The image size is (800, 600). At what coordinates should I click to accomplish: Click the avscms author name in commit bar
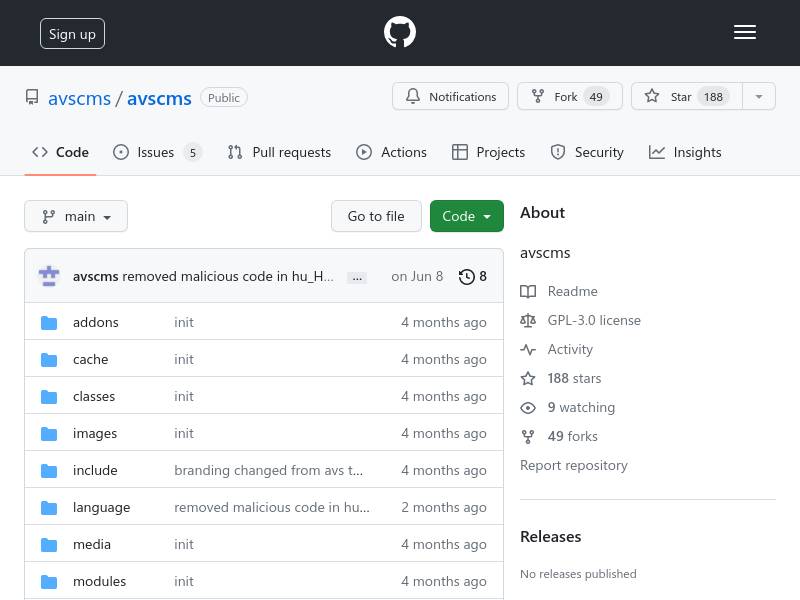(x=95, y=277)
